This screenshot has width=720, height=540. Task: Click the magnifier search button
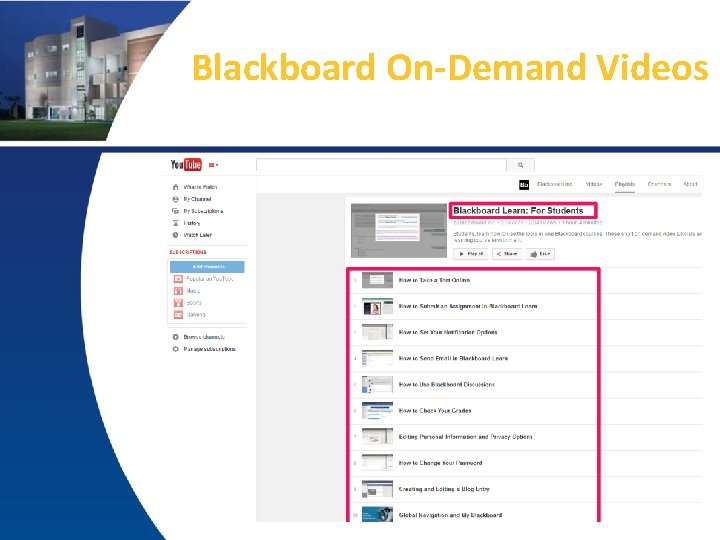point(520,165)
